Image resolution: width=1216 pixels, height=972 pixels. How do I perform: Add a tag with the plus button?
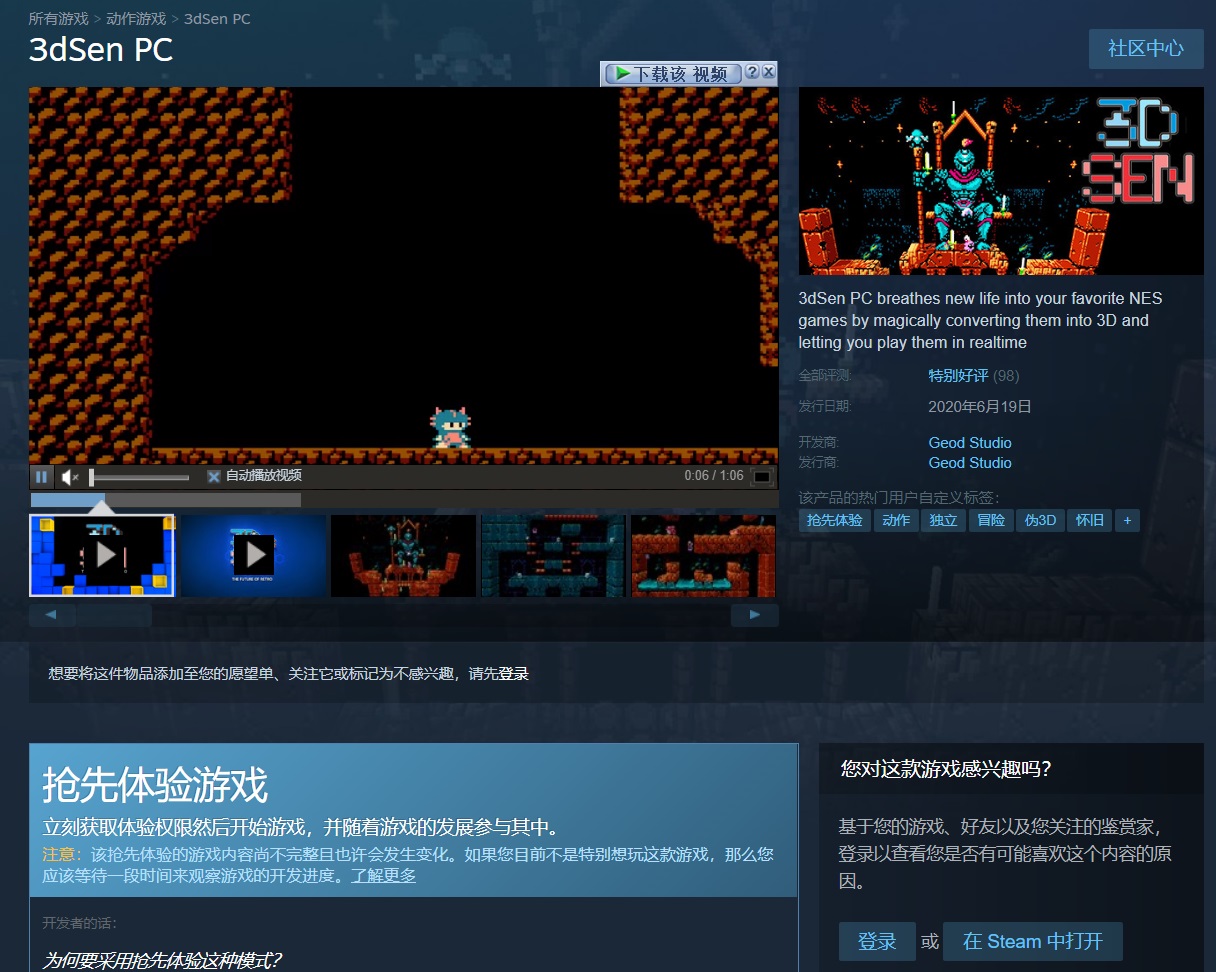(1127, 520)
